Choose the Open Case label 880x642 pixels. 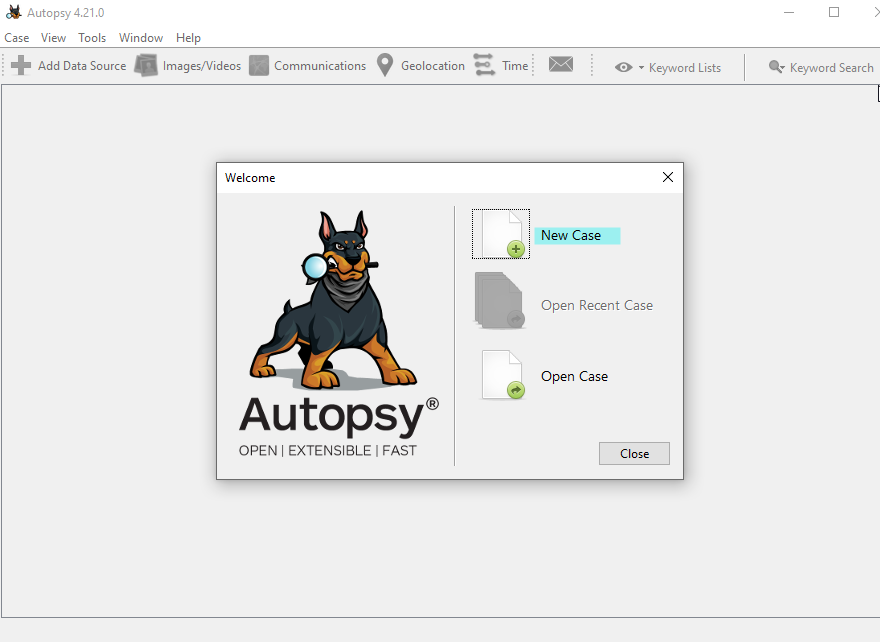(x=574, y=377)
